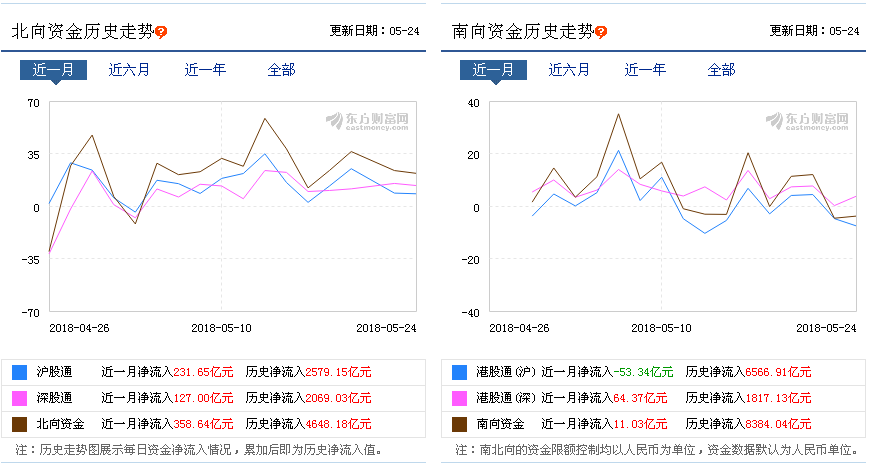Open help icon beside 北向资金历史走势 title
Image resolution: width=870 pixels, height=471 pixels.
tap(161, 32)
